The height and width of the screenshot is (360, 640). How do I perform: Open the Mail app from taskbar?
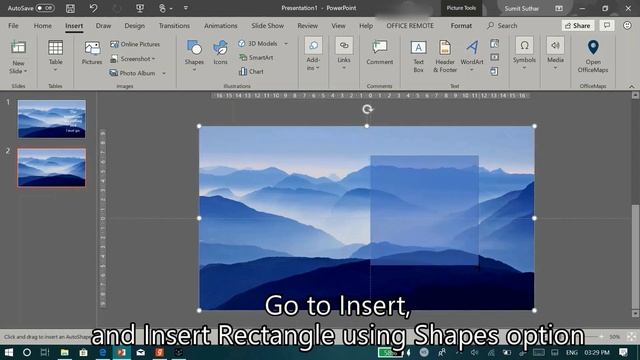pos(140,352)
